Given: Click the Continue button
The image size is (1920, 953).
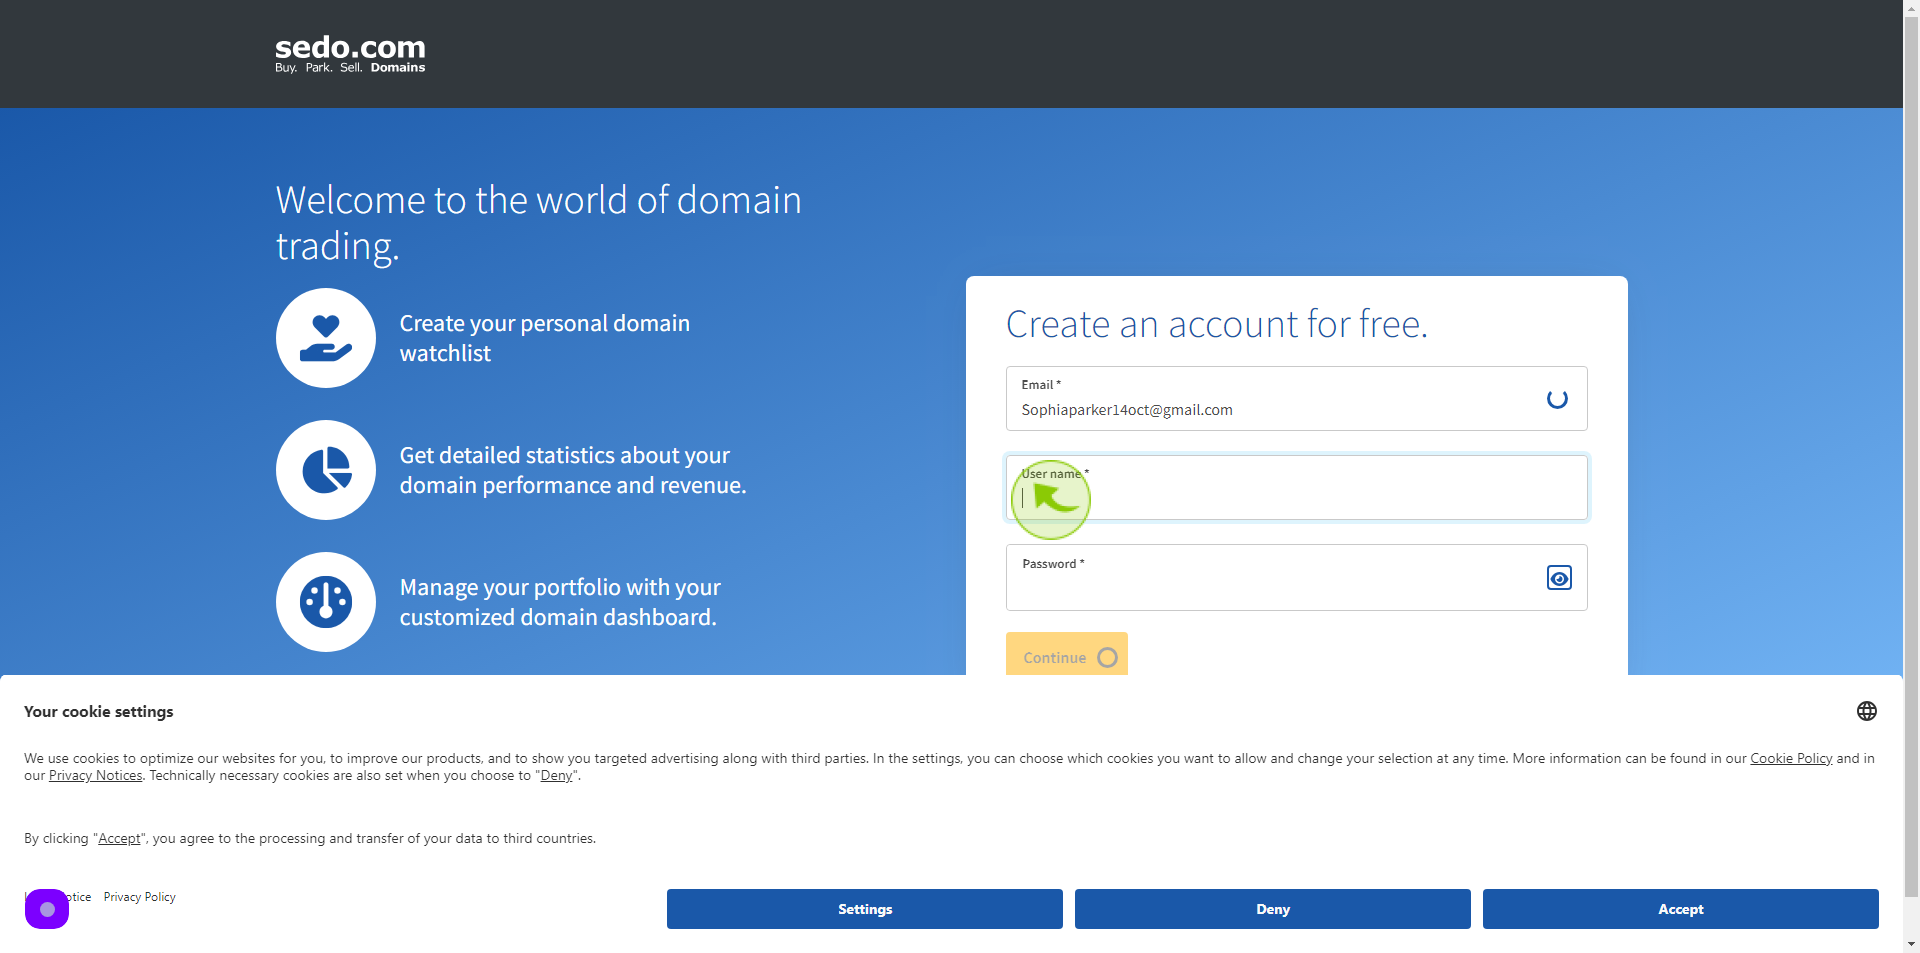Looking at the screenshot, I should click(1066, 656).
